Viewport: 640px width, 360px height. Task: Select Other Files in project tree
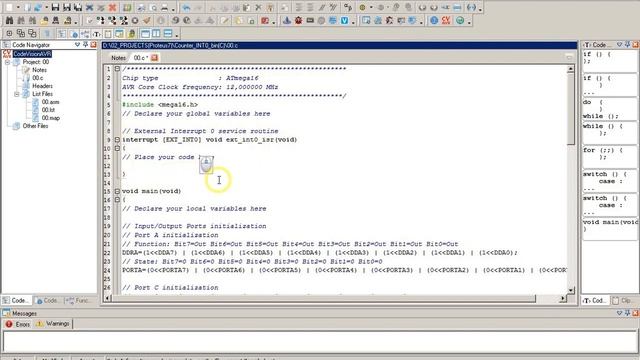[35, 126]
